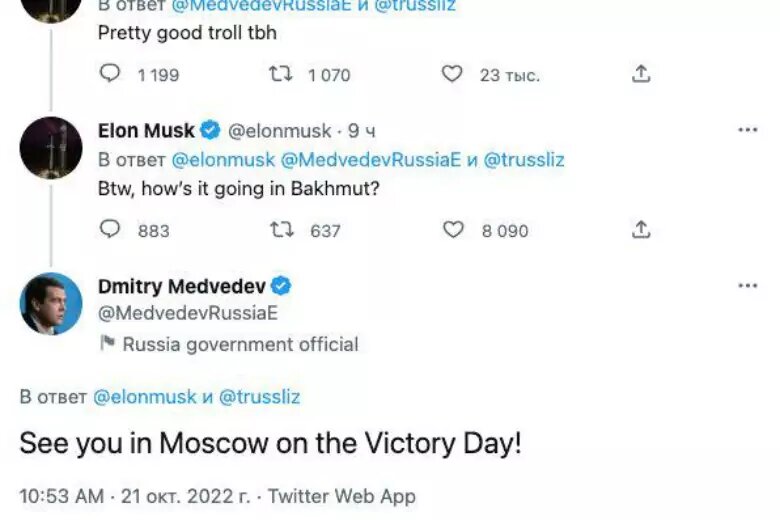Share the Bakhmut tweet

tap(641, 230)
